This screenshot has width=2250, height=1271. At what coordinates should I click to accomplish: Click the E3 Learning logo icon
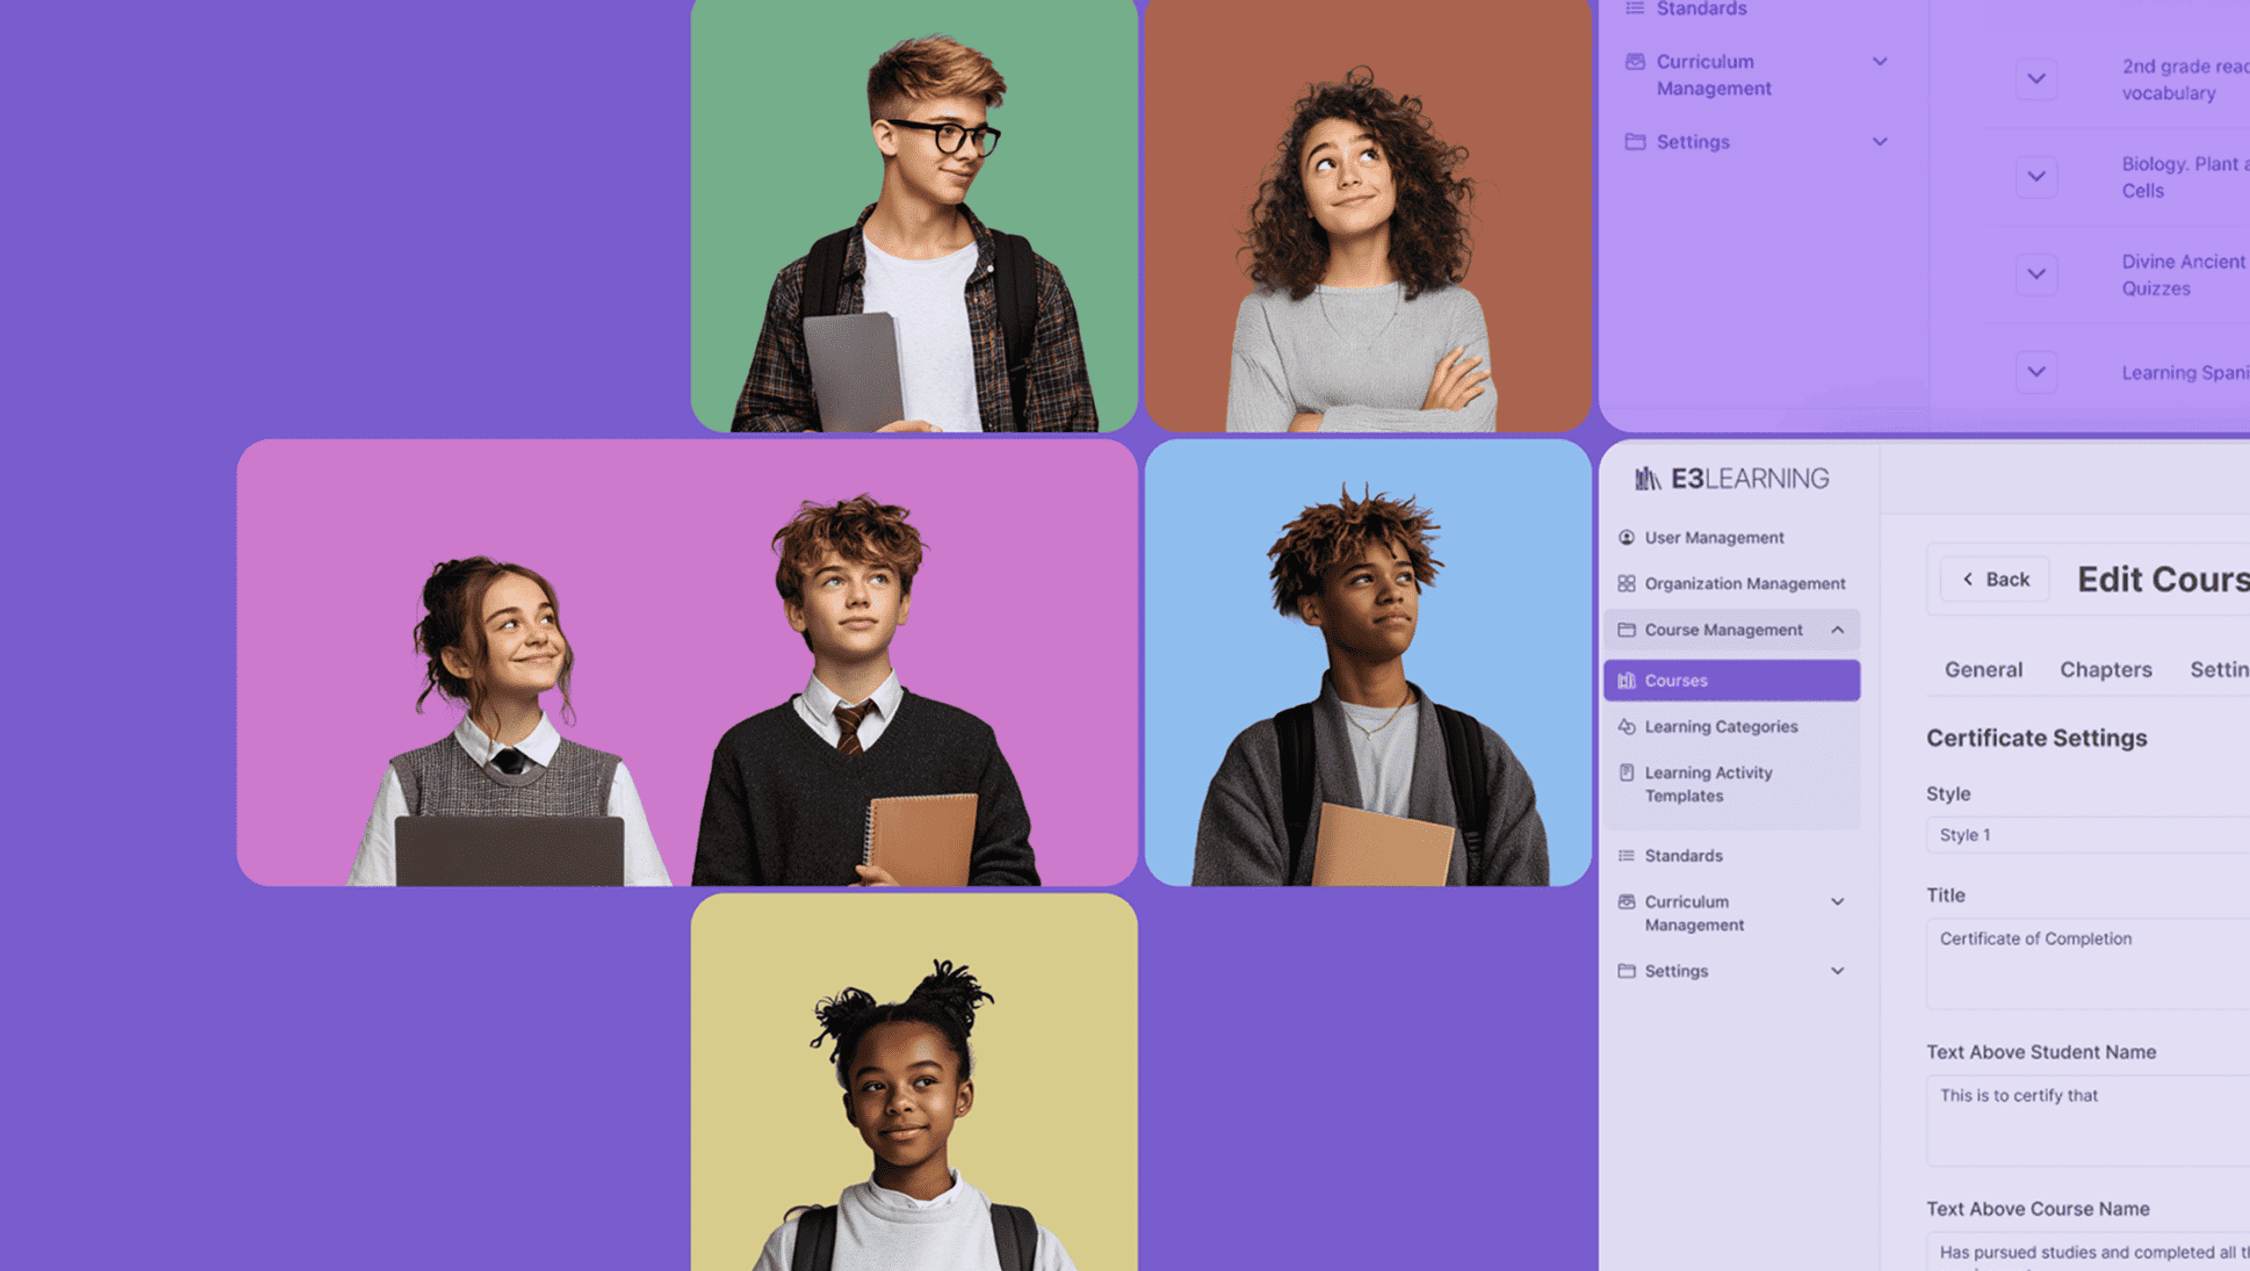click(1648, 479)
